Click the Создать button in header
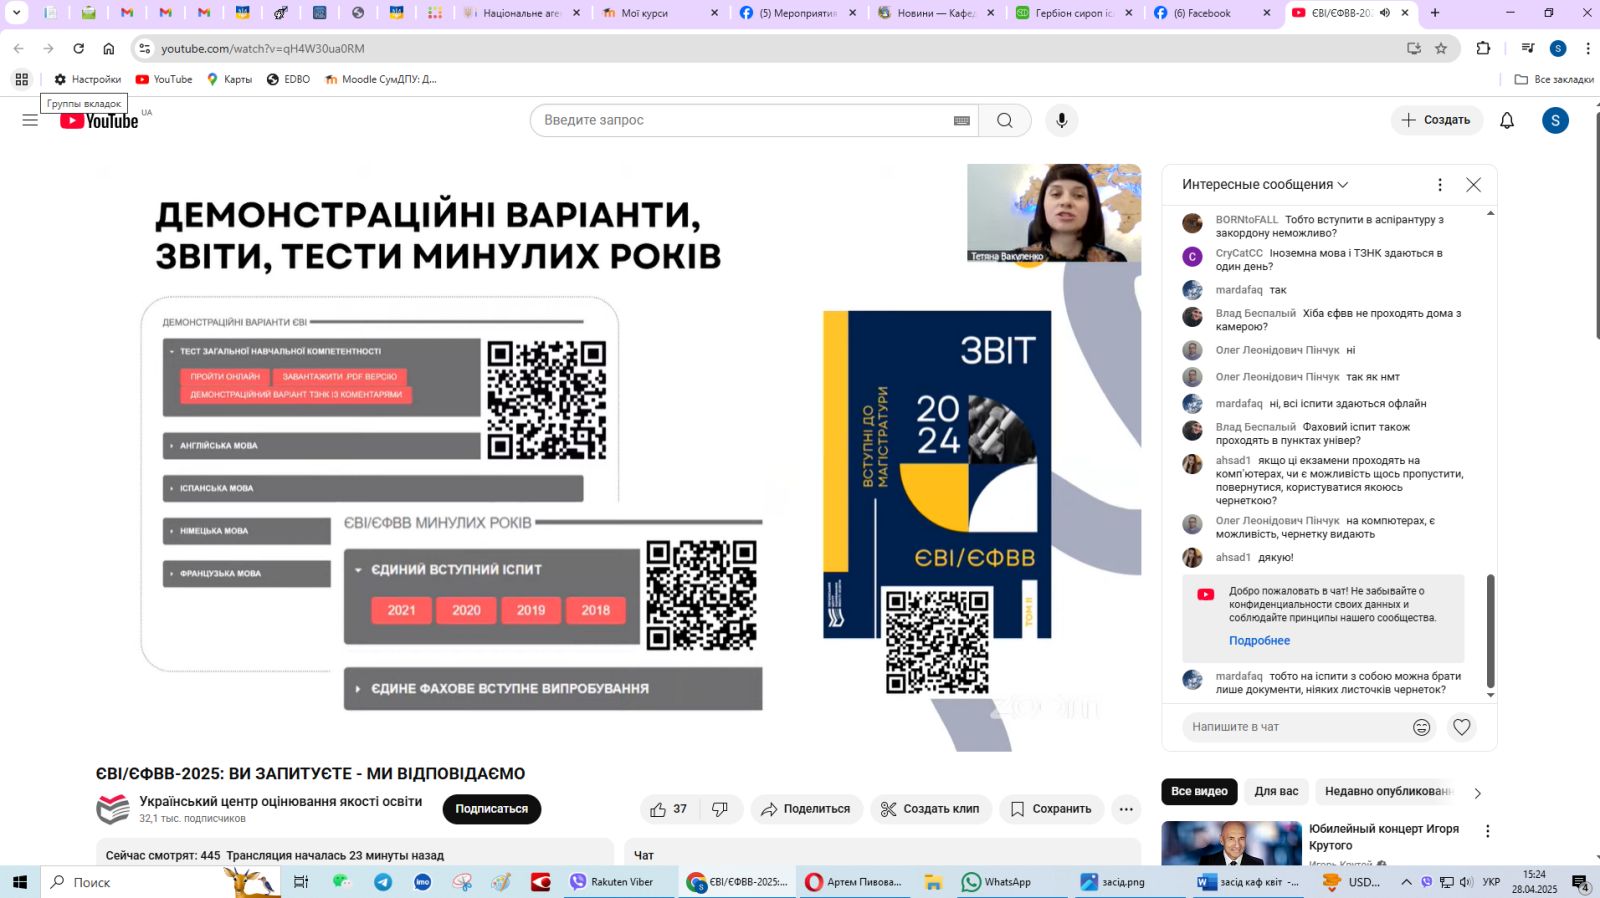The image size is (1600, 898). (x=1436, y=121)
